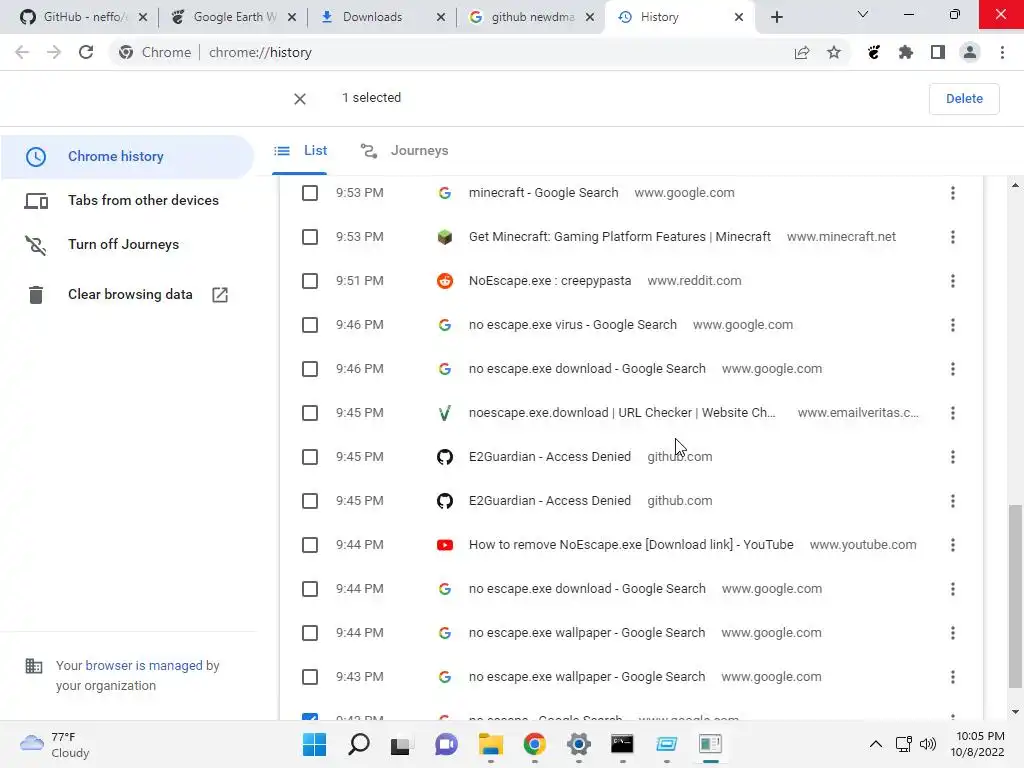This screenshot has height=768, width=1024.
Task: Open more actions for minecraft Google Search
Action: coord(953,193)
